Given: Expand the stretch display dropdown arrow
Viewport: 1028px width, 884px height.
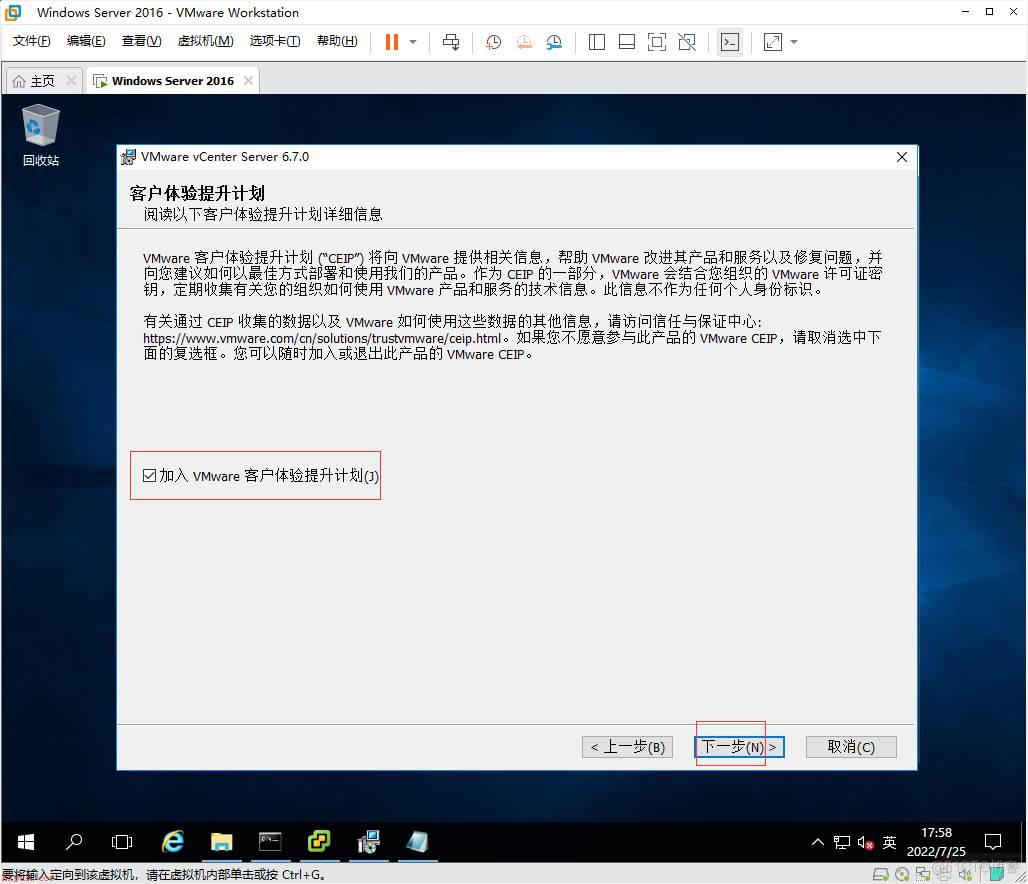Looking at the screenshot, I should click(x=794, y=42).
